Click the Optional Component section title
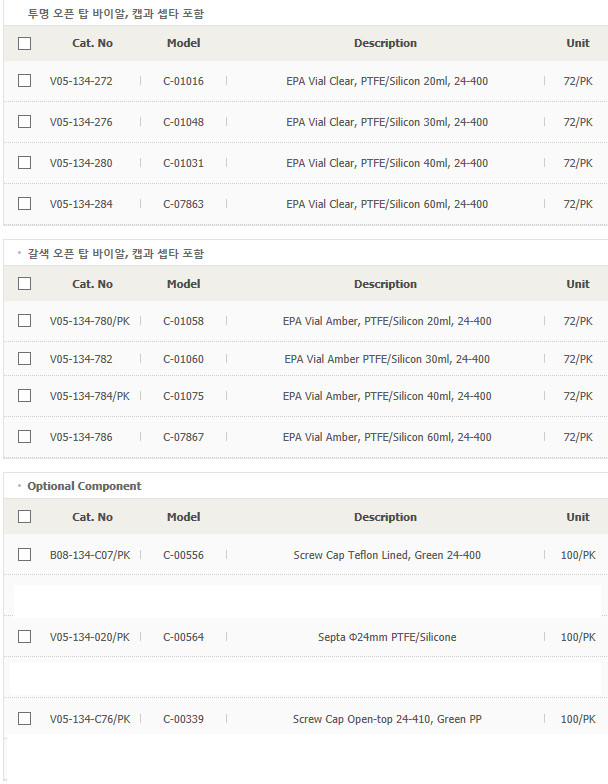The width and height of the screenshot is (608, 784). (x=84, y=486)
